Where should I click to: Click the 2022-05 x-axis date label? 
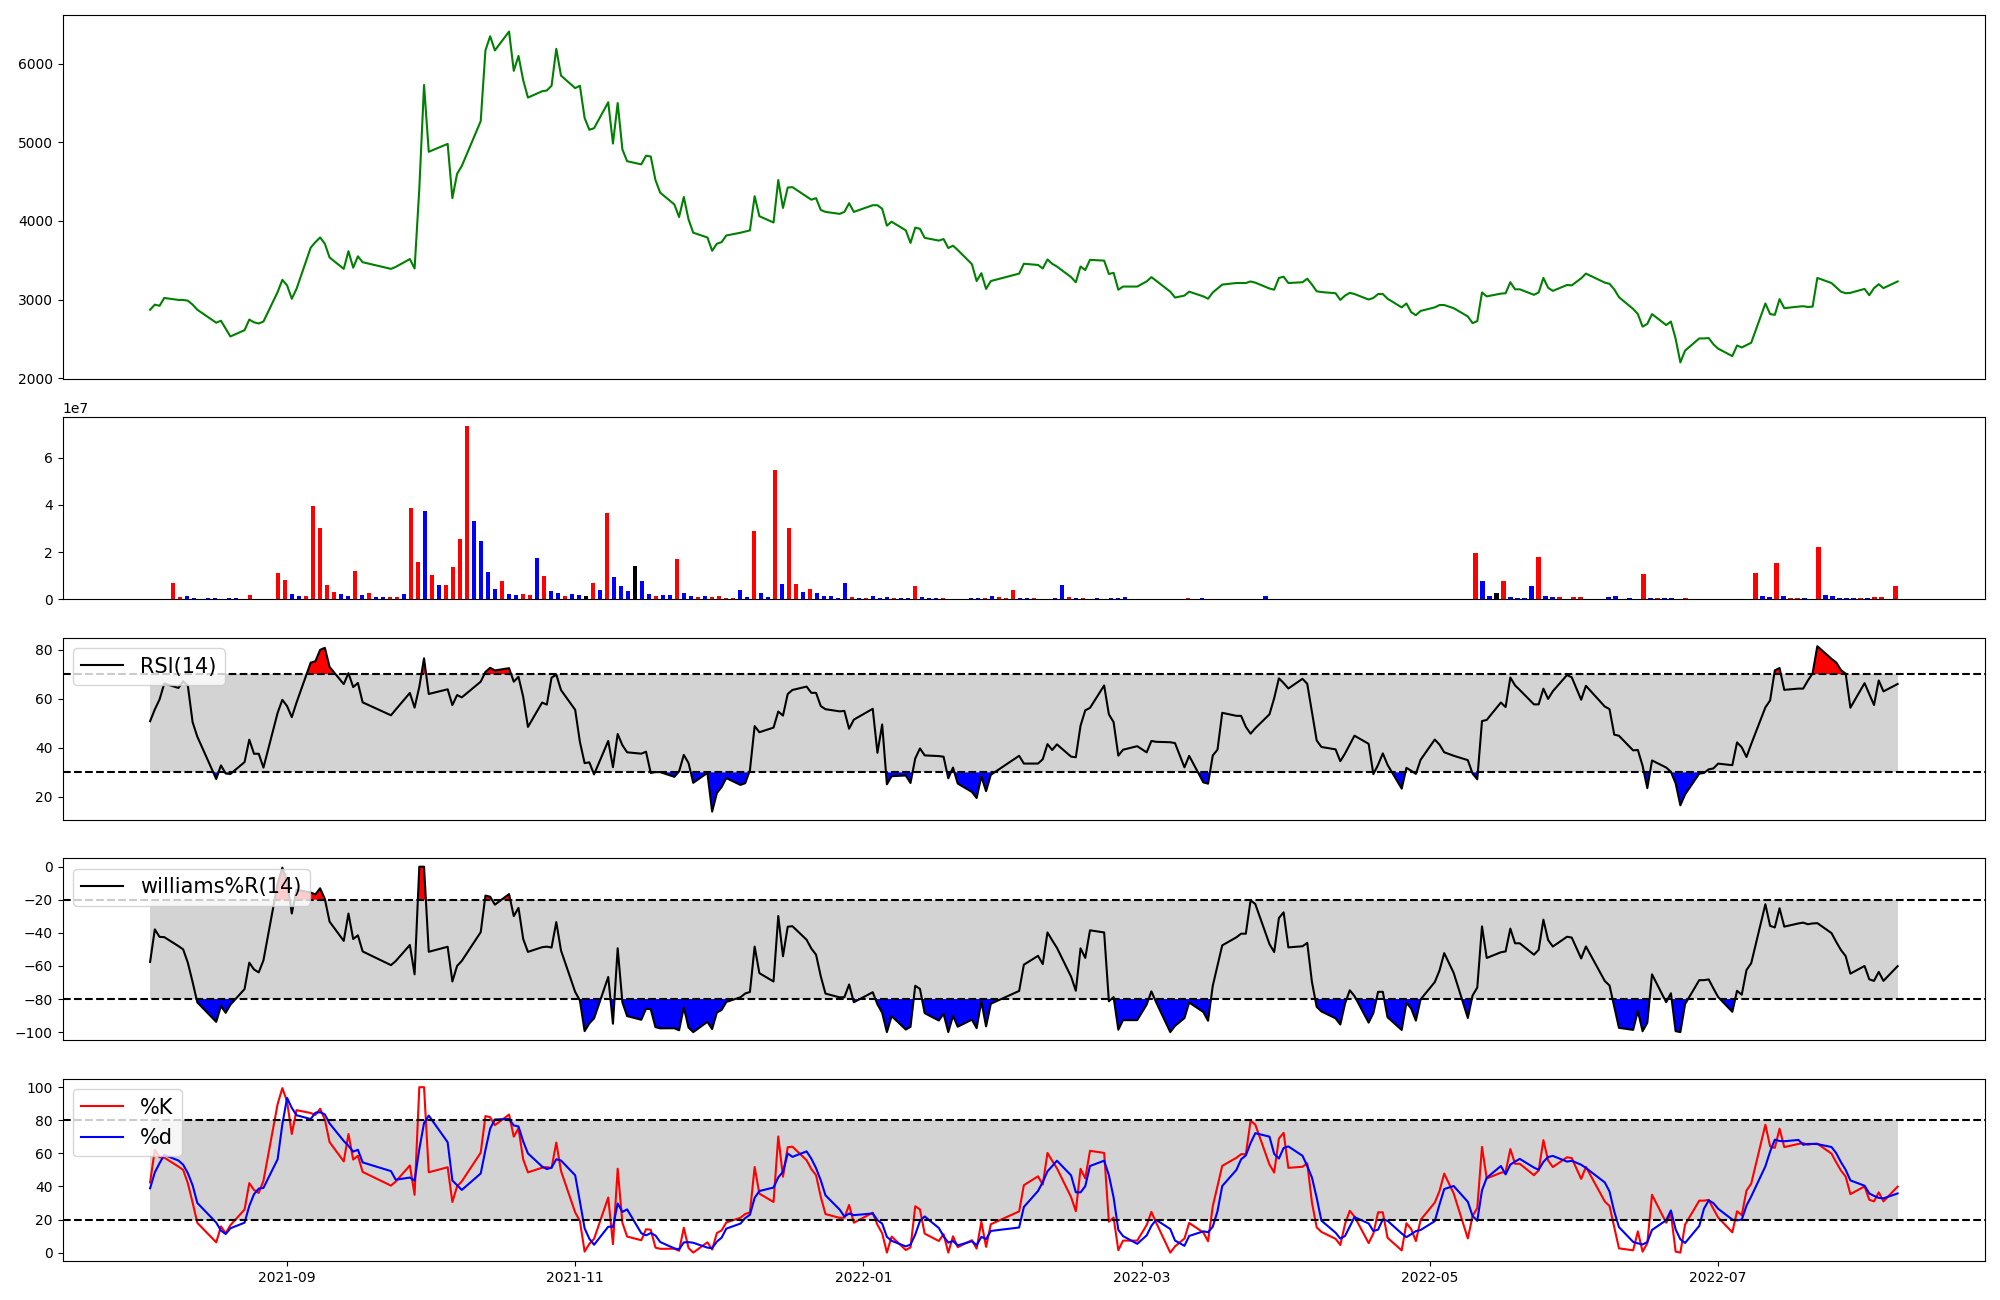point(1429,1277)
